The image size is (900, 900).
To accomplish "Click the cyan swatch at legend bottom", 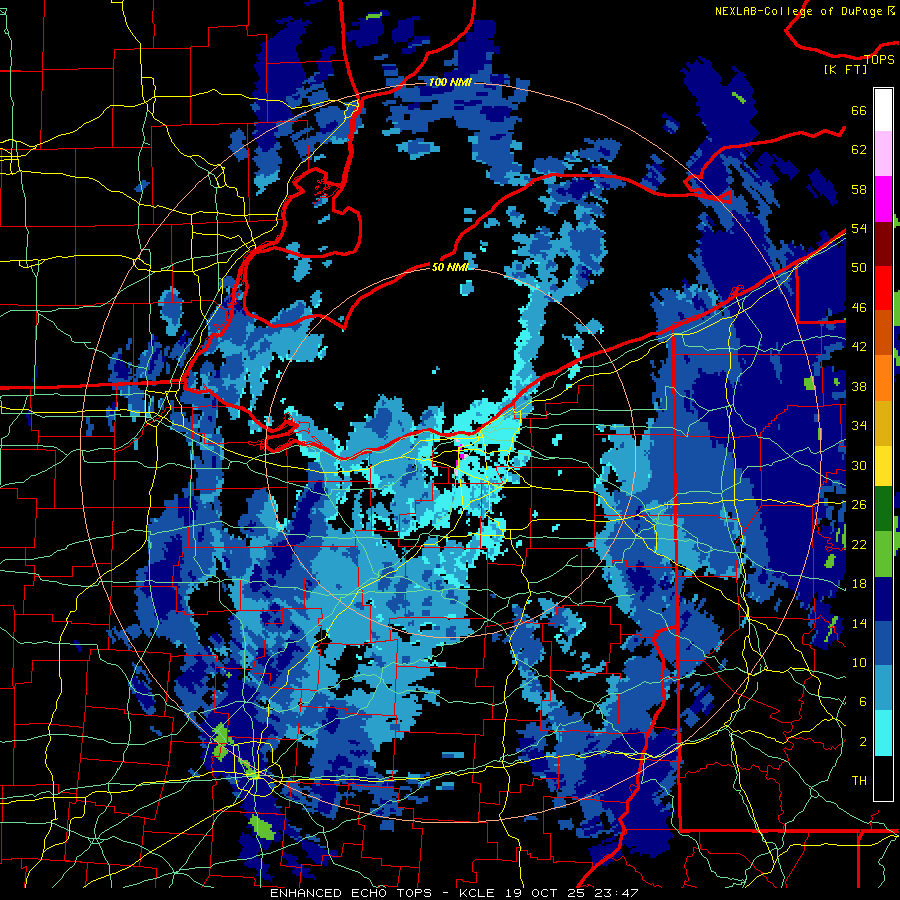I will pyautogui.click(x=883, y=733).
